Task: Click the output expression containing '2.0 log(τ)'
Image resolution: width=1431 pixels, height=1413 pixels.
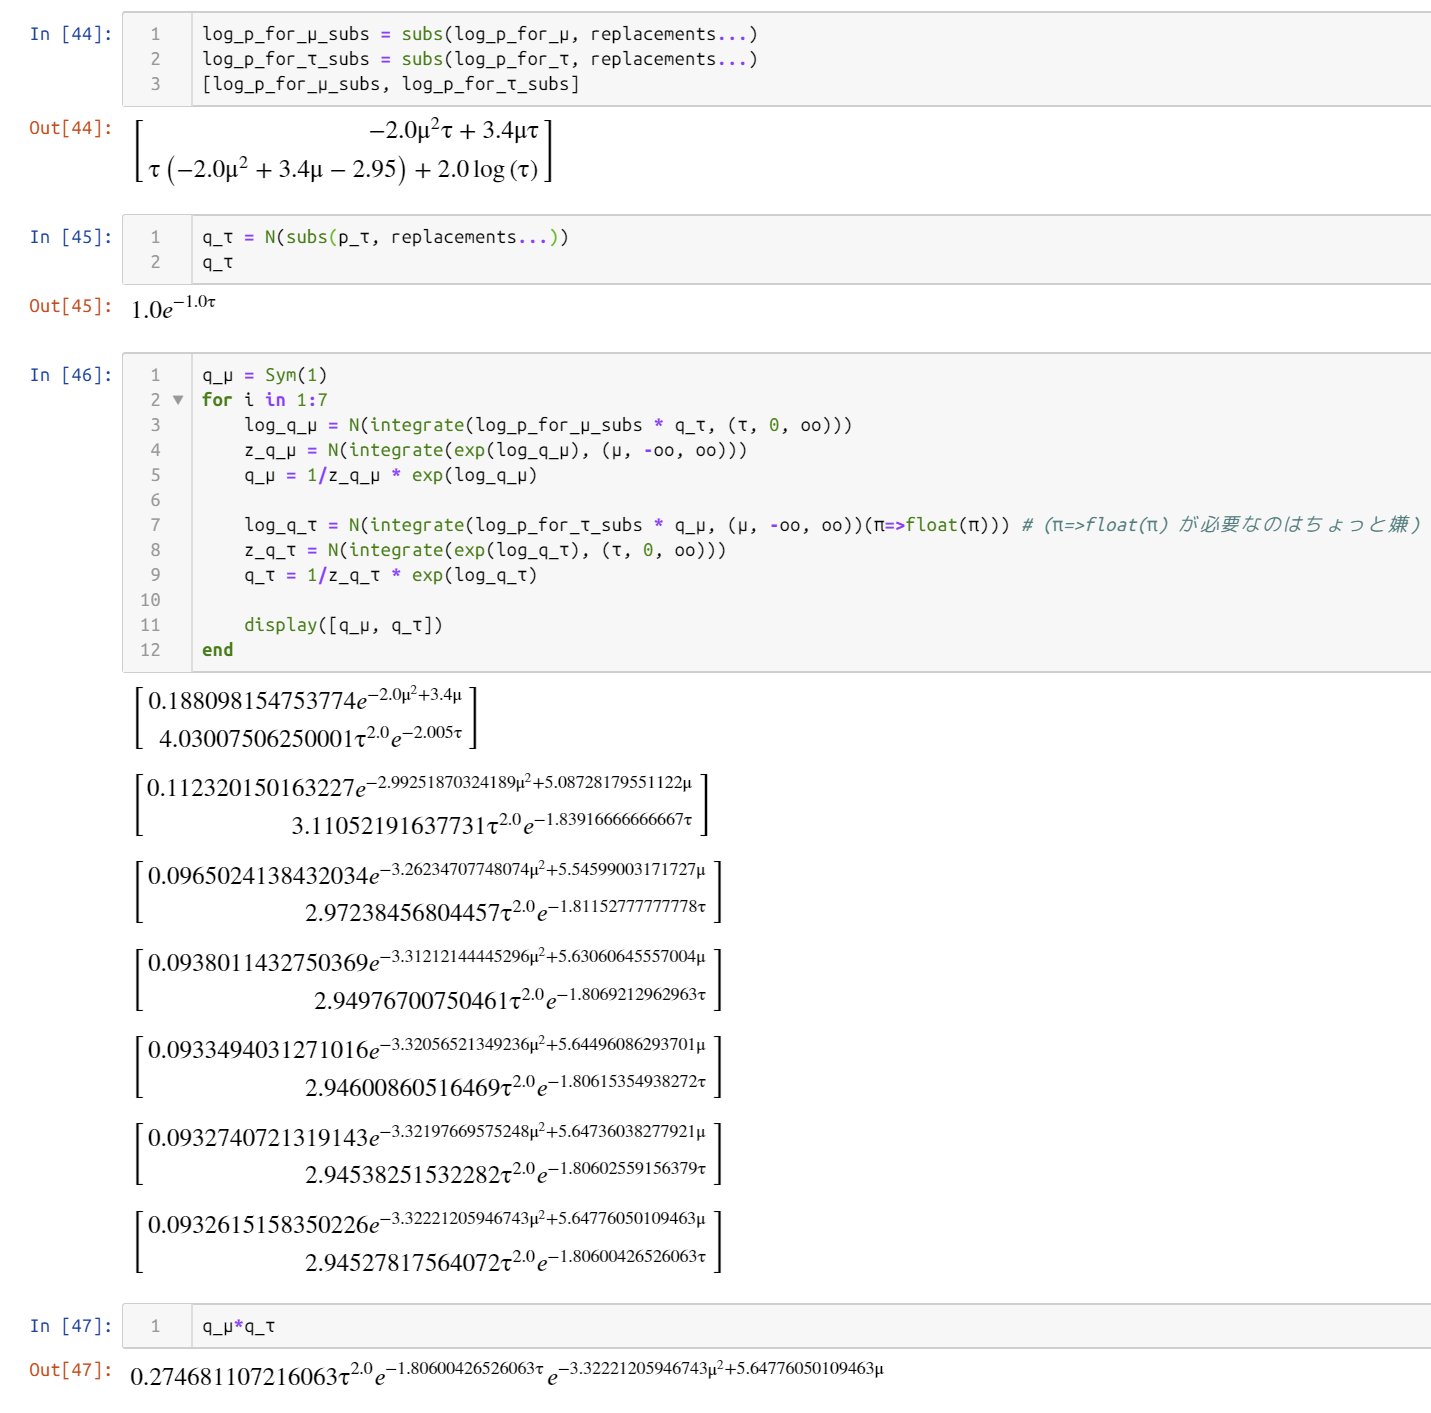Action: 343,169
